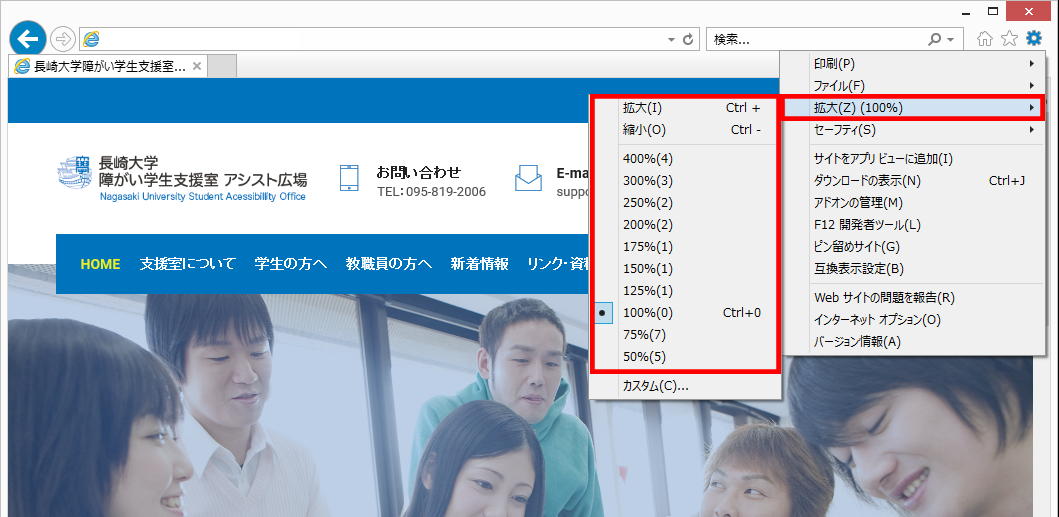
Task: Set zoom to 200%(2)
Action: [685, 224]
